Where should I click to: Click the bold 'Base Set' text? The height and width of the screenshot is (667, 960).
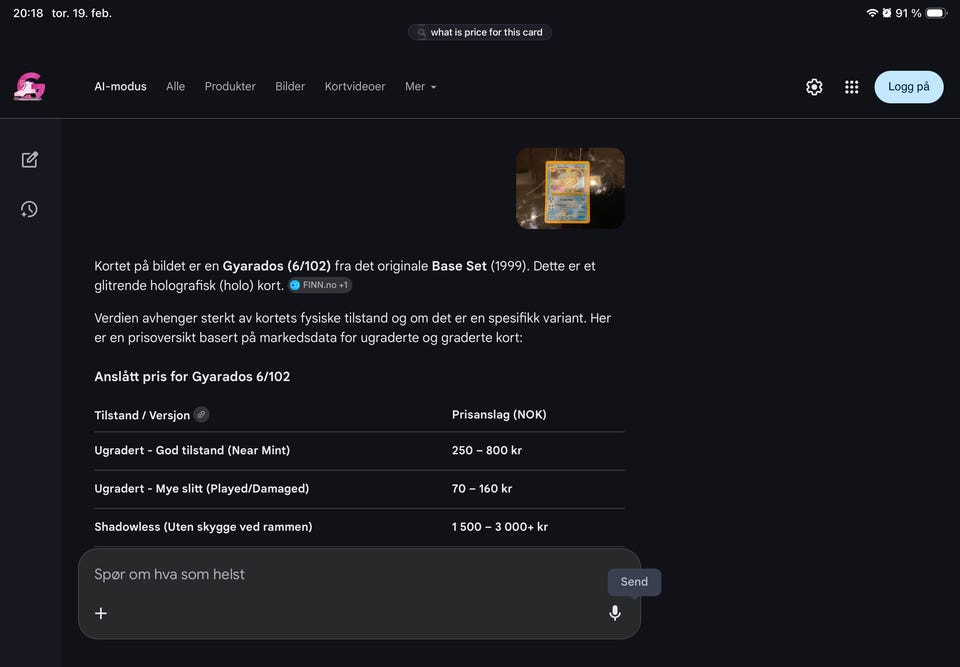[x=459, y=266]
